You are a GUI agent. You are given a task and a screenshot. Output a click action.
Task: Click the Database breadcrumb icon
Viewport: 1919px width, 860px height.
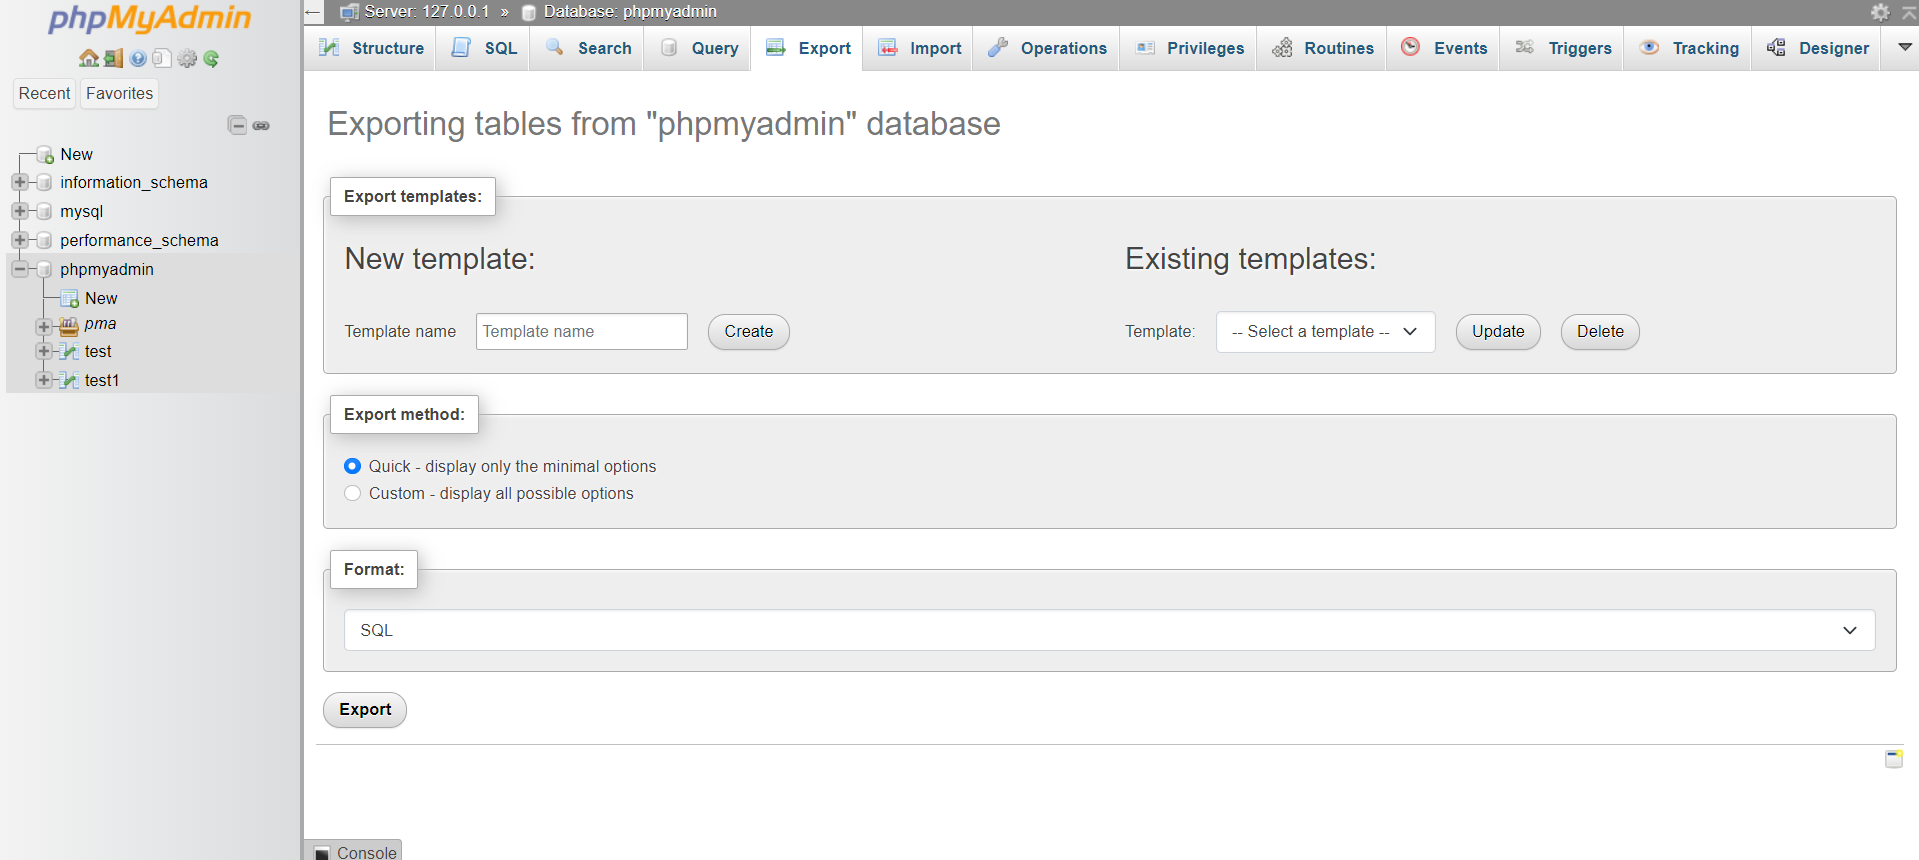[529, 12]
